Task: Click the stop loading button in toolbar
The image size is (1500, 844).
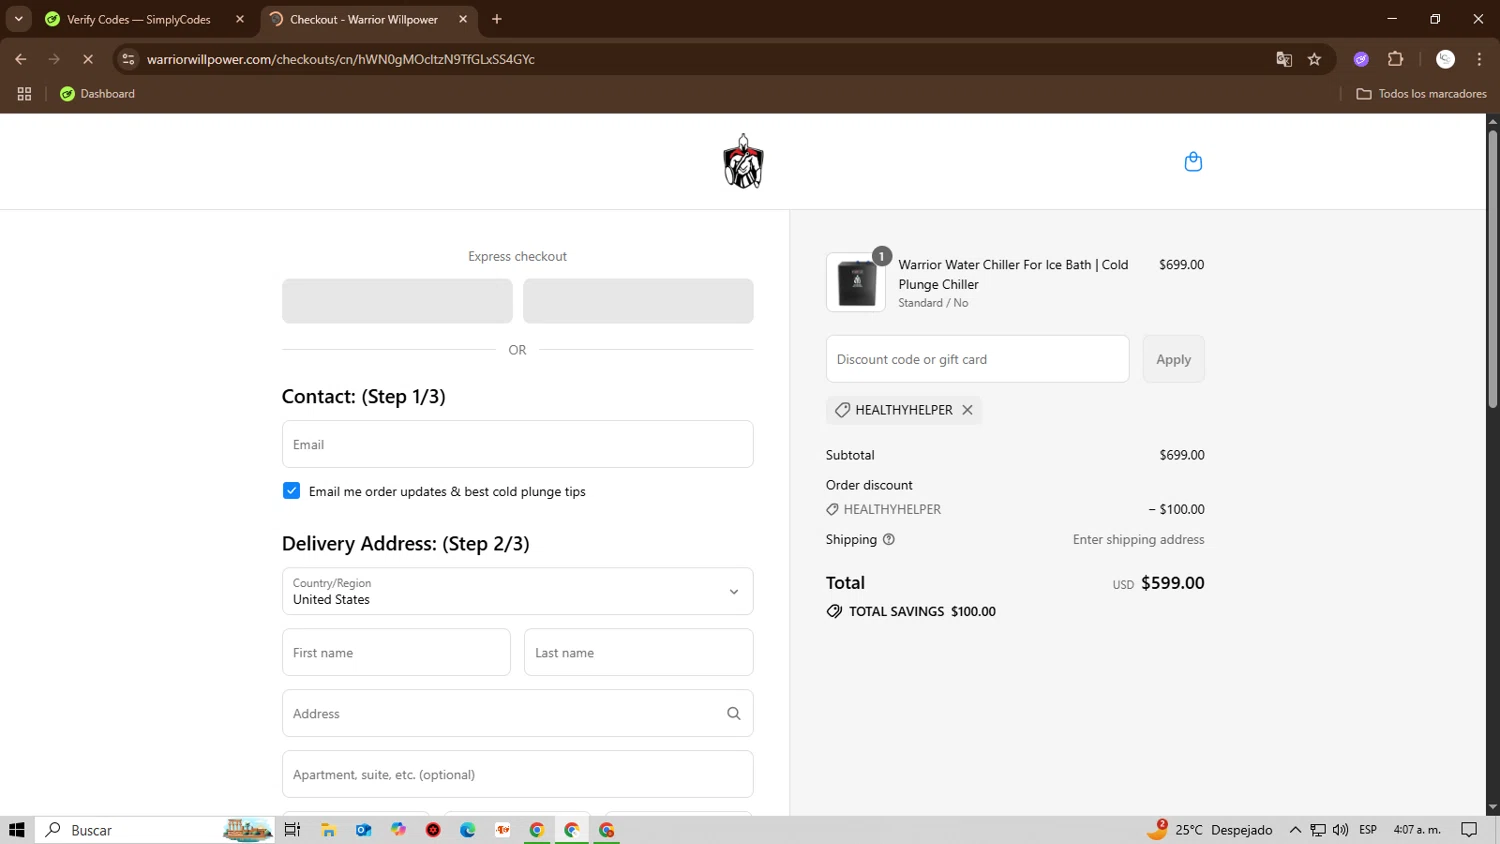Action: (88, 59)
